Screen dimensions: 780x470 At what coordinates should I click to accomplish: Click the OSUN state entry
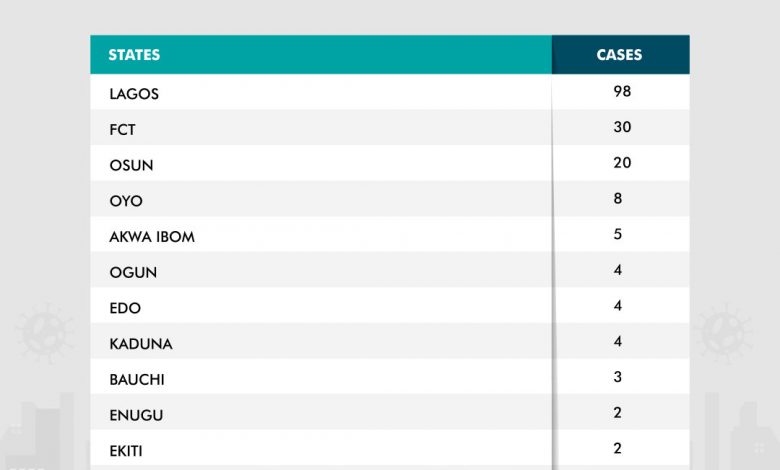click(131, 165)
